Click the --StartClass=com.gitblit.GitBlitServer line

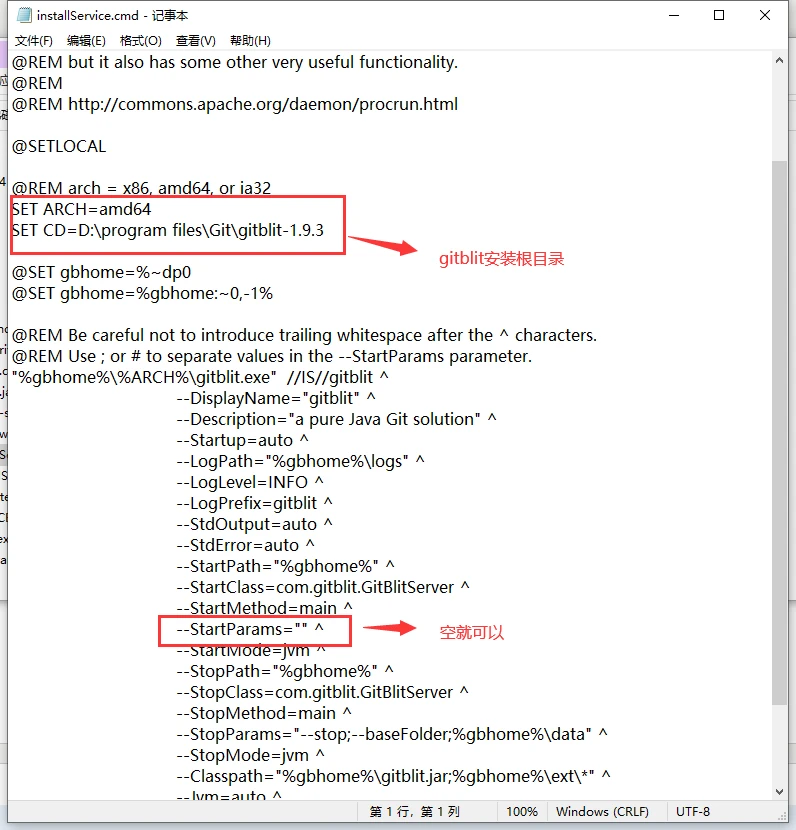pos(323,587)
